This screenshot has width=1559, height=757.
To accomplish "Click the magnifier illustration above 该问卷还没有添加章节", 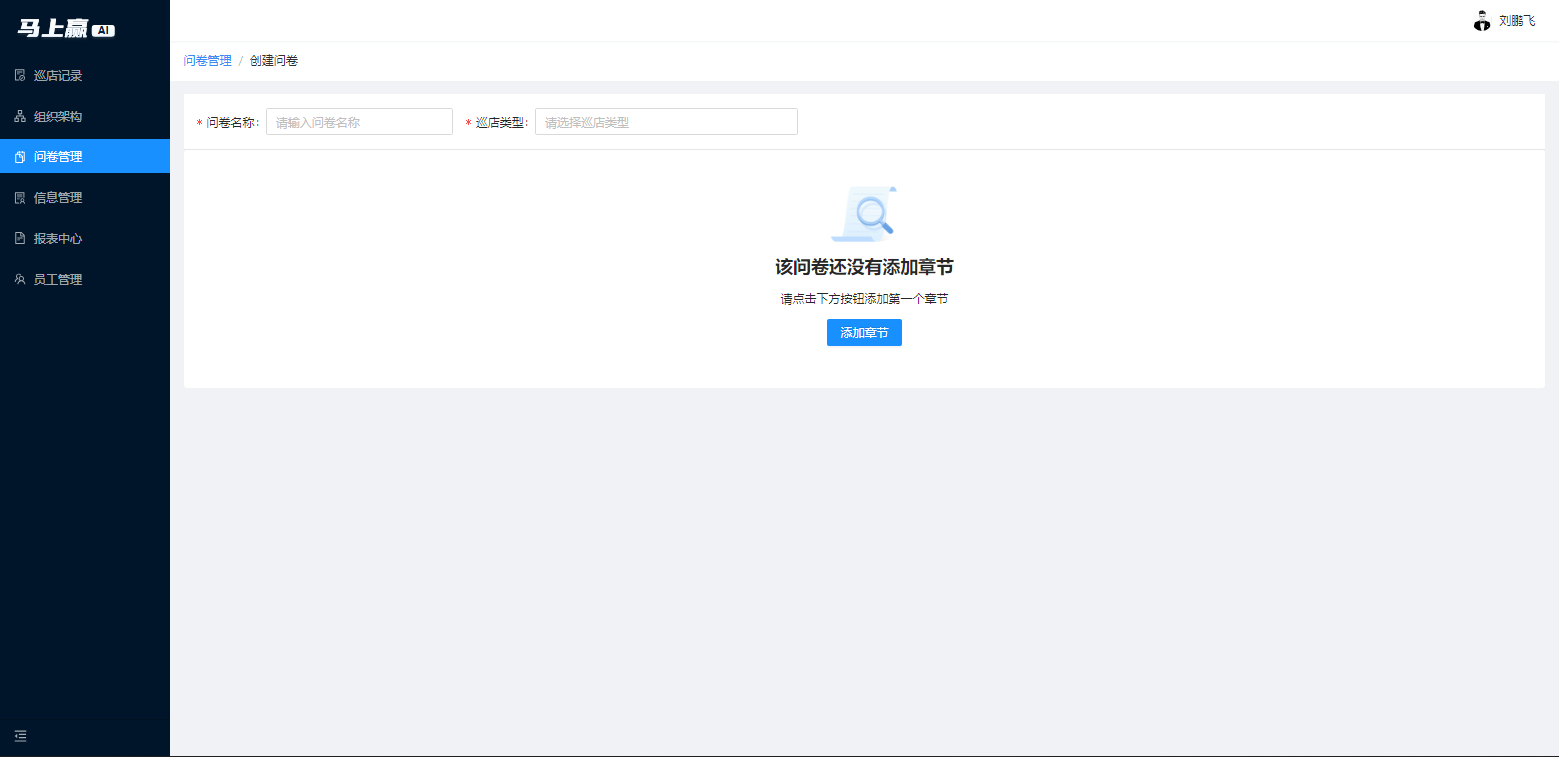I will tap(863, 212).
